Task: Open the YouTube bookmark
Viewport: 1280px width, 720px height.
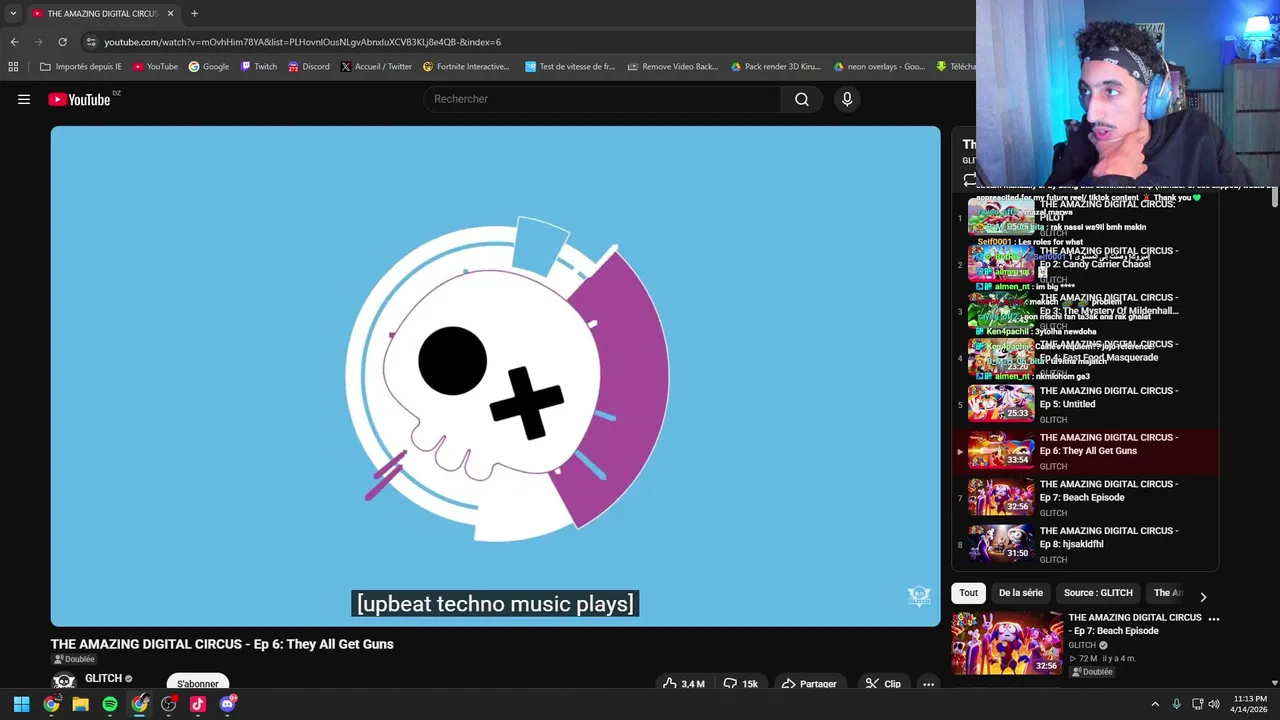Action: pyautogui.click(x=155, y=67)
